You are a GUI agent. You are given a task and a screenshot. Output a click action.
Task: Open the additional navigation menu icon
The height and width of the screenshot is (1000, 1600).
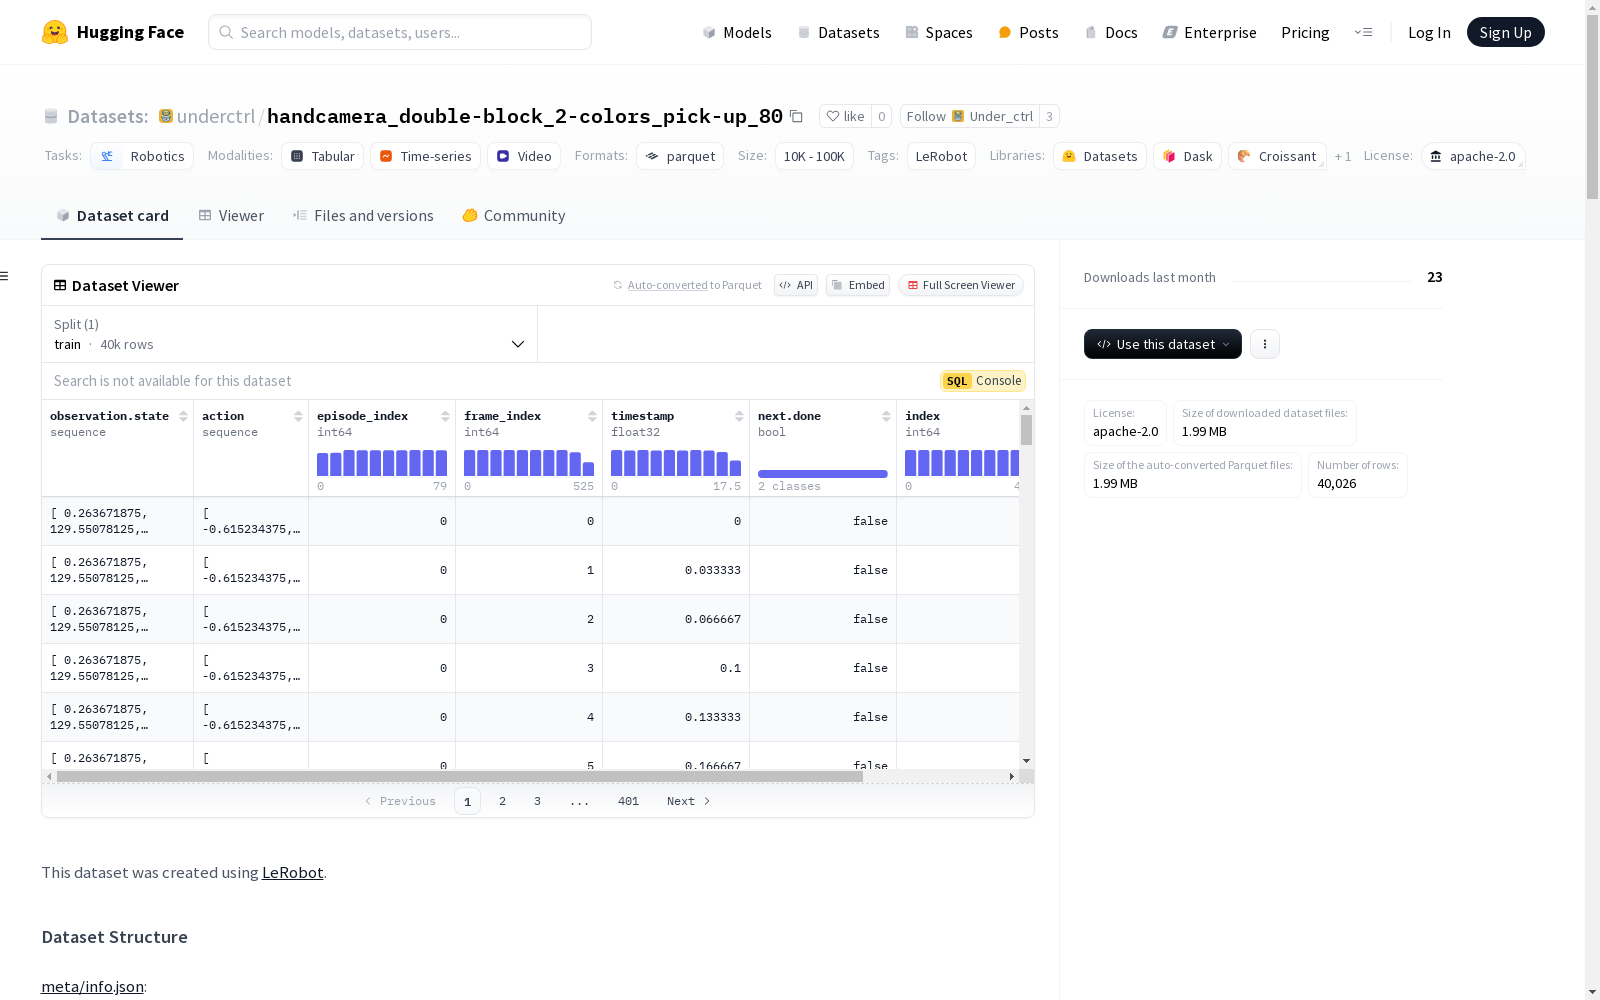pyautogui.click(x=1363, y=32)
